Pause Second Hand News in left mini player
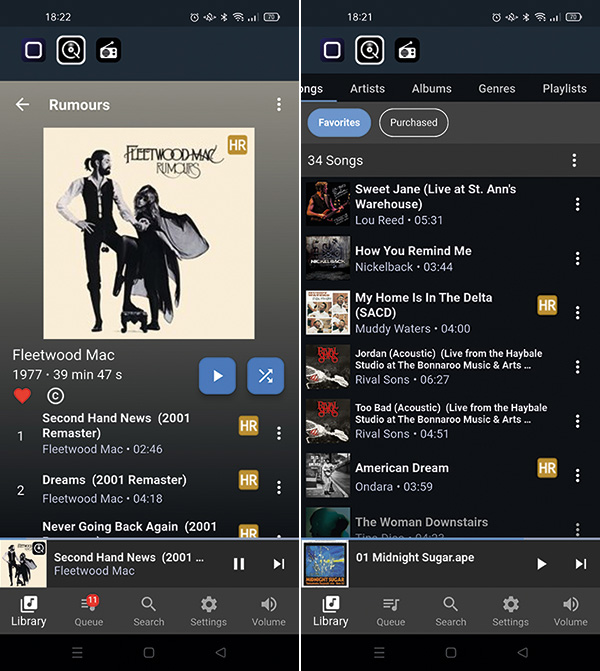 [239, 564]
